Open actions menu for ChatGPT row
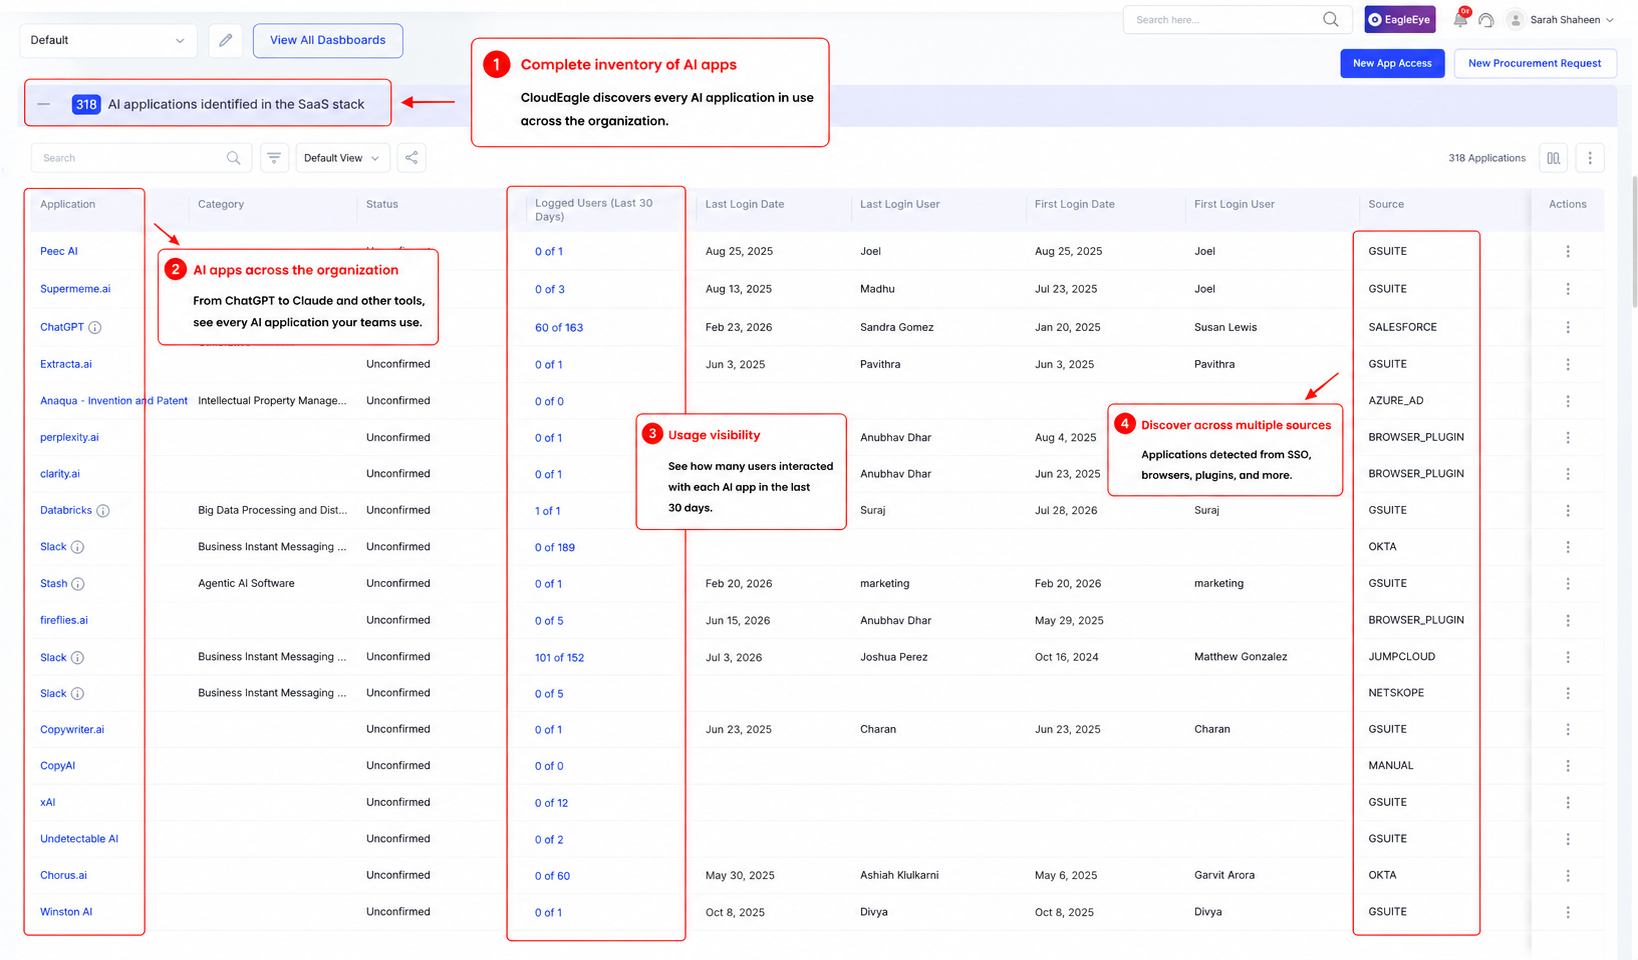 [x=1568, y=327]
